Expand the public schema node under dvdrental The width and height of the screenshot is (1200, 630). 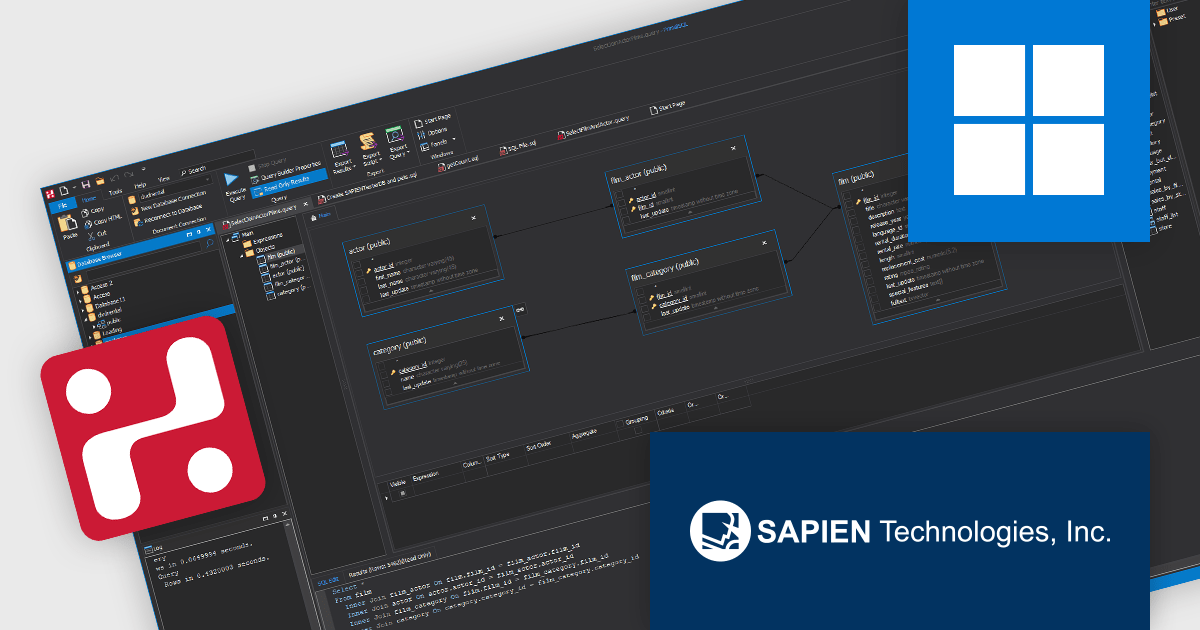pyautogui.click(x=94, y=326)
